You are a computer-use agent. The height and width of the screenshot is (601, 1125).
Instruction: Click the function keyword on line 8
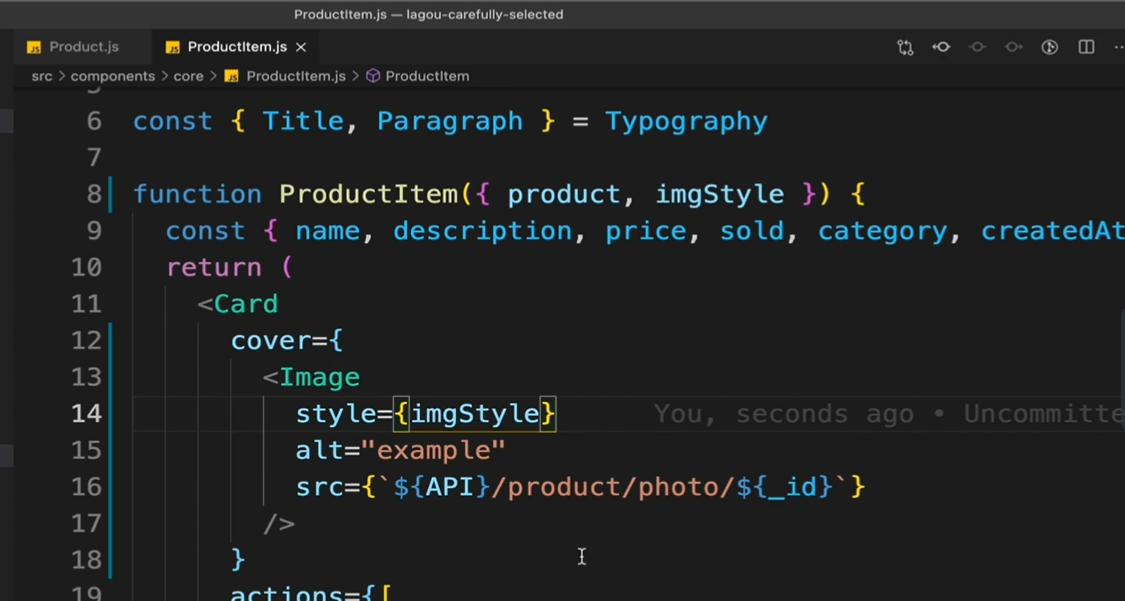[197, 194]
